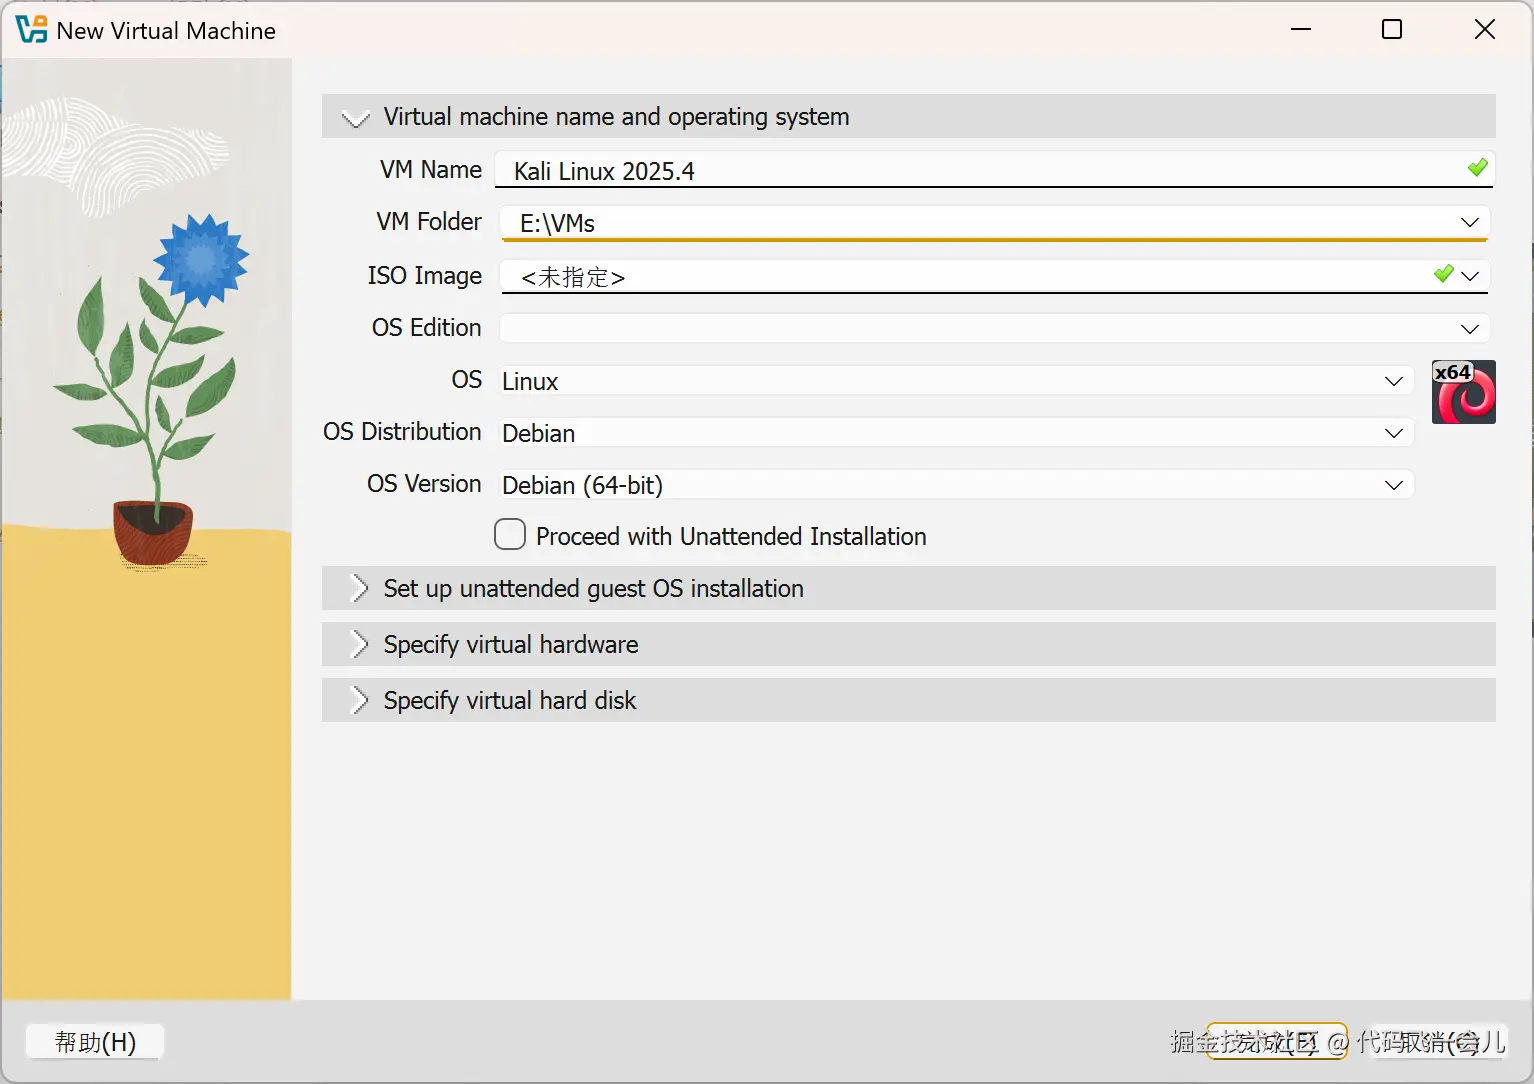
Task: Open the ISO Image dropdown arrow
Action: click(1470, 275)
